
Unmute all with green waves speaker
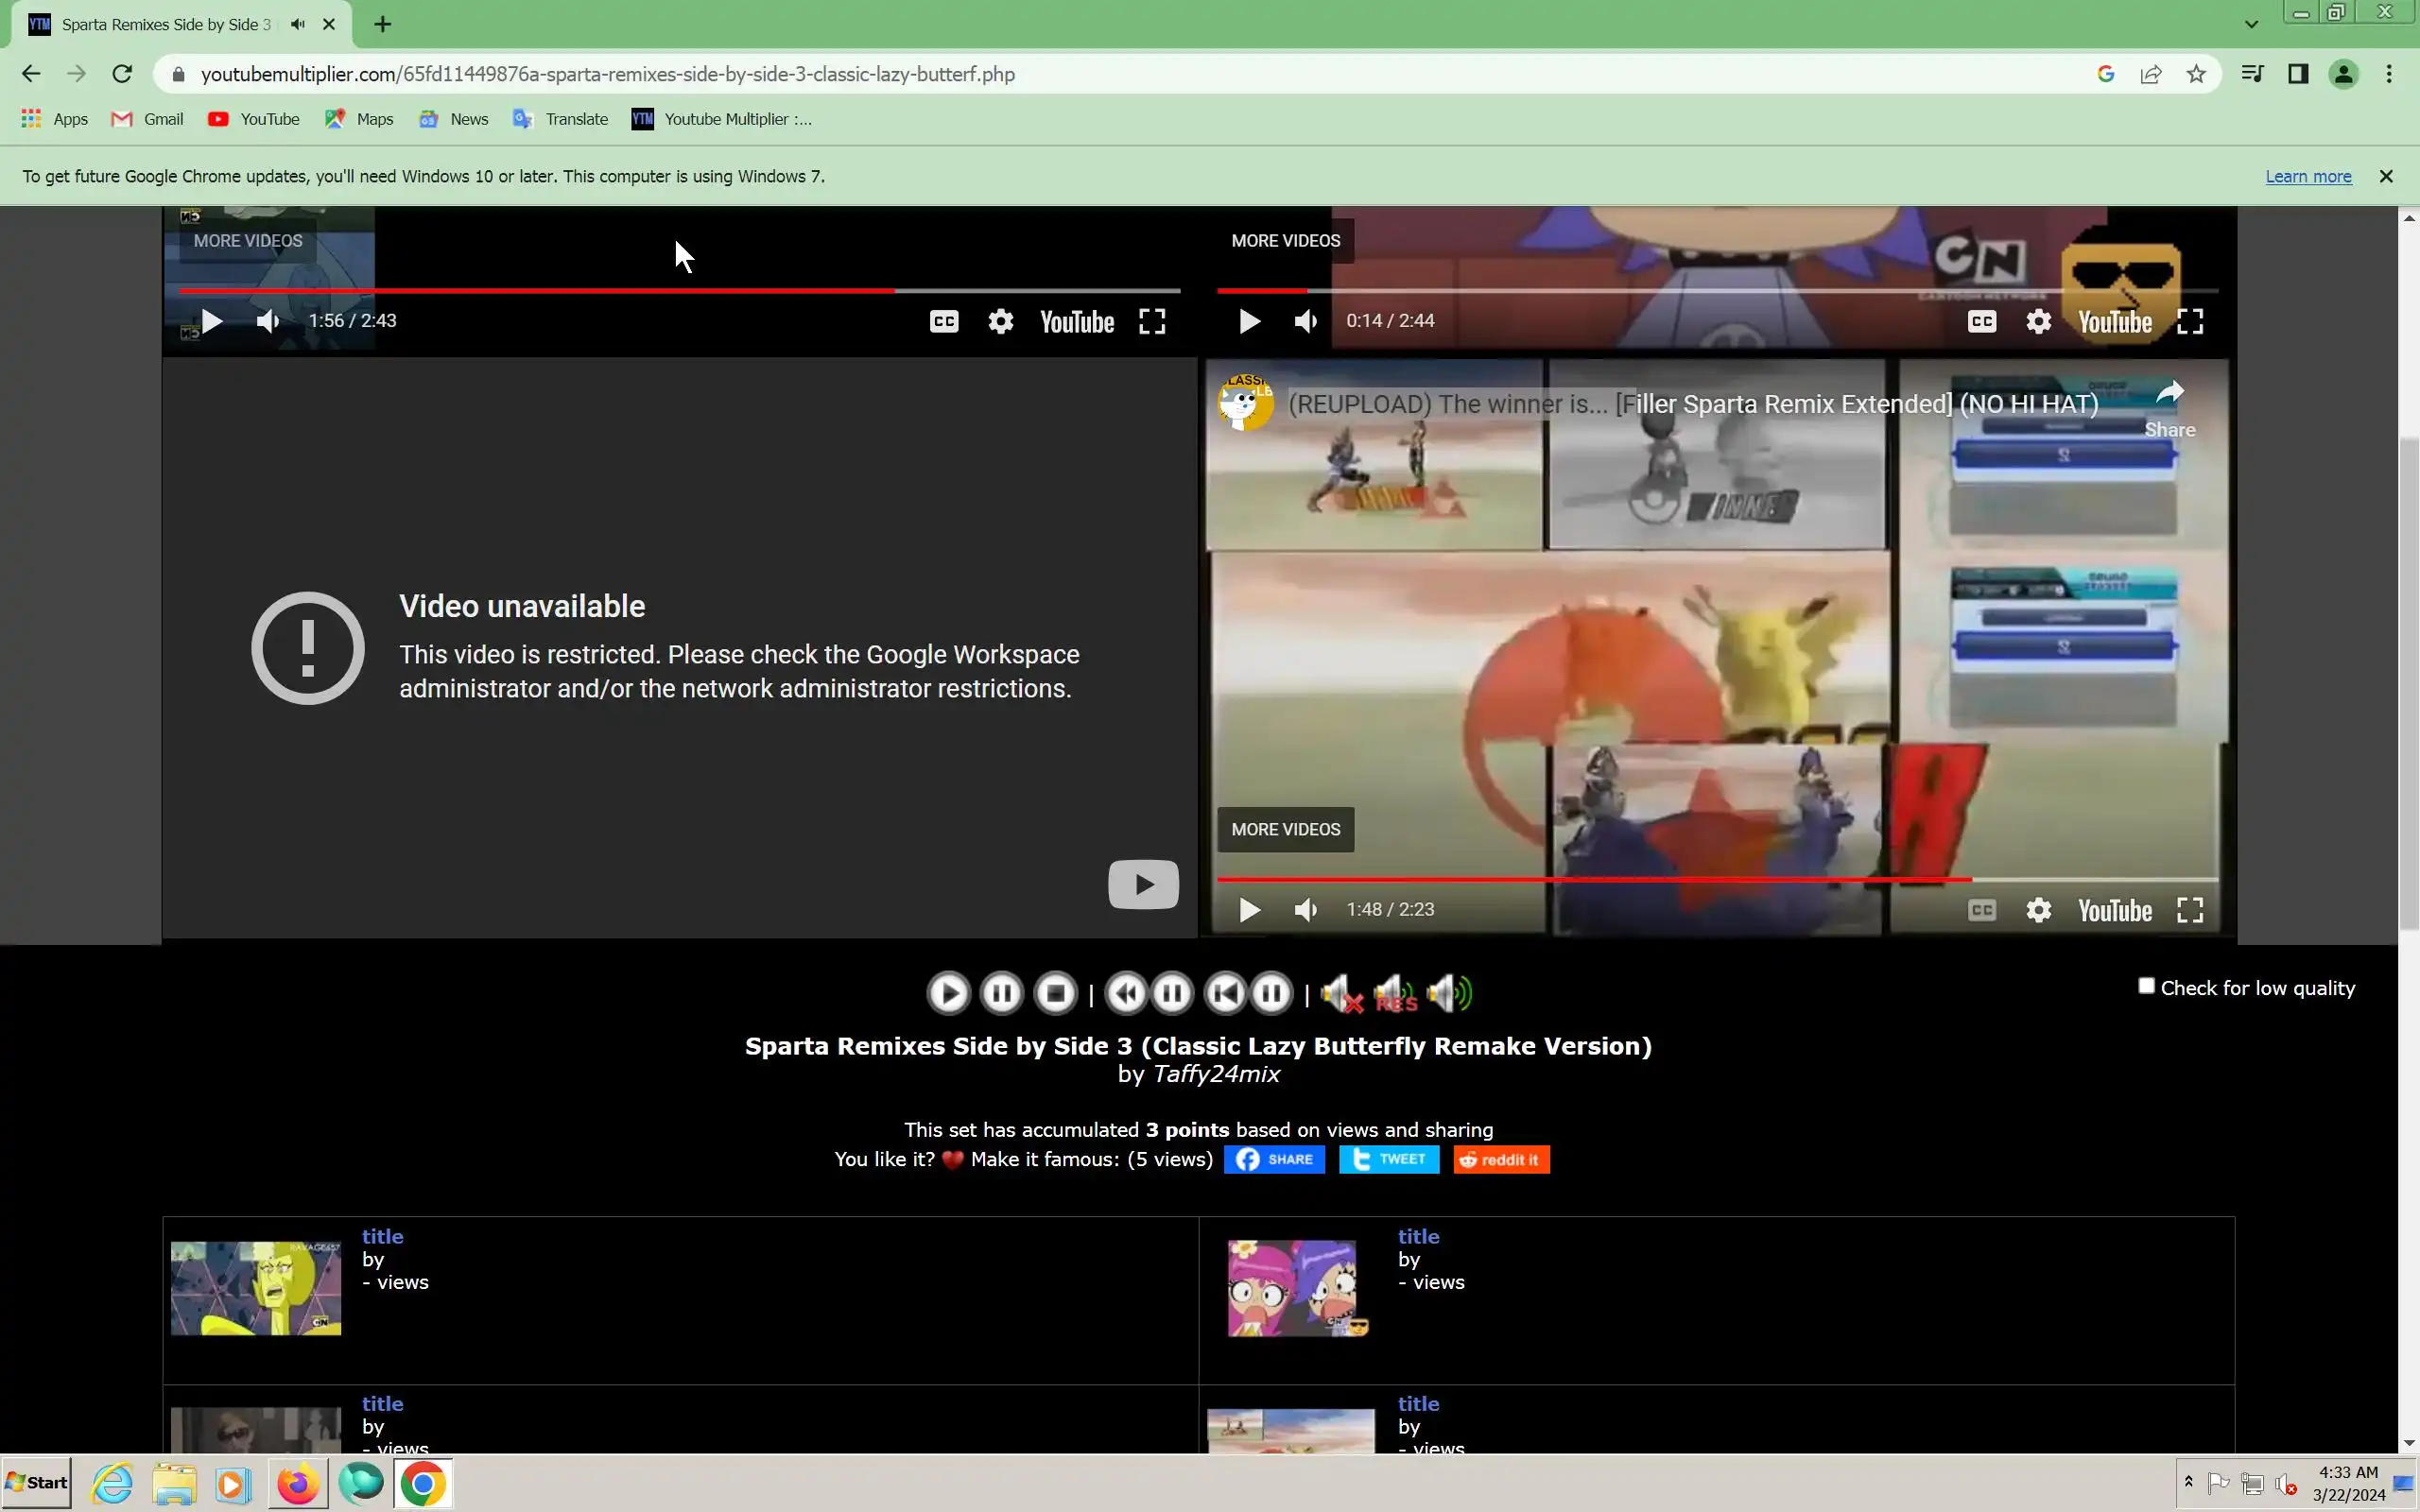click(1449, 993)
